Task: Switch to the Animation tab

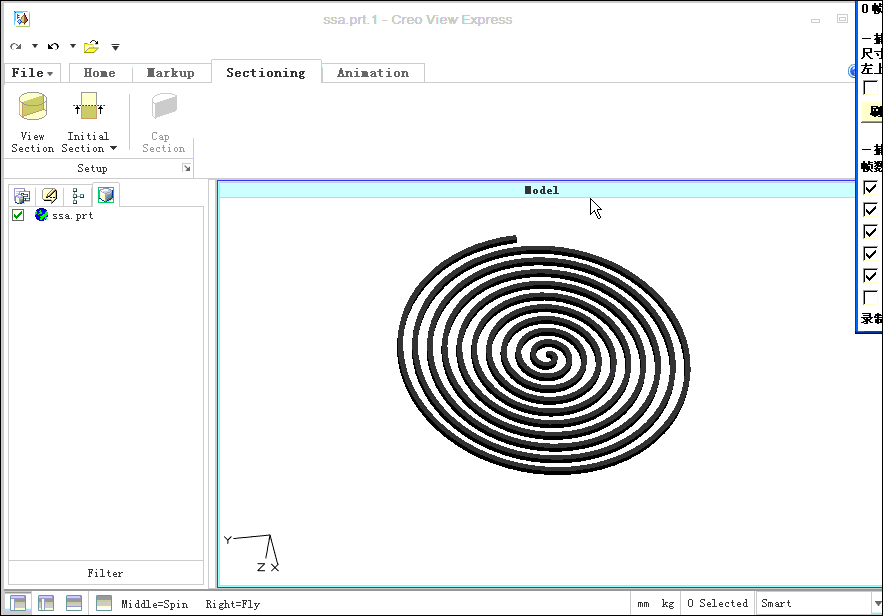Action: point(373,73)
